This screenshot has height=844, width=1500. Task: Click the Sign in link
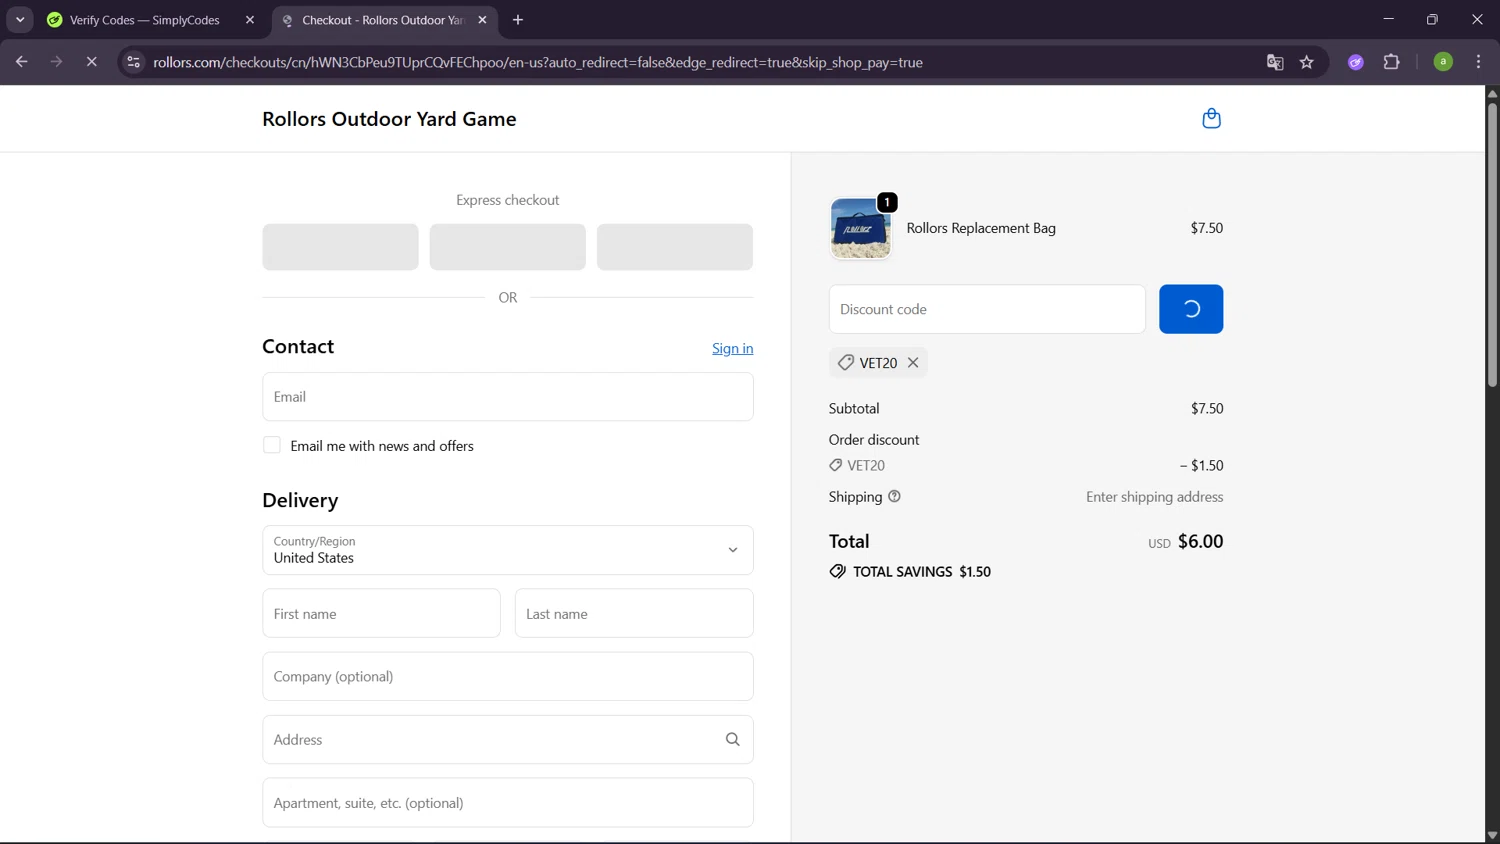click(732, 348)
